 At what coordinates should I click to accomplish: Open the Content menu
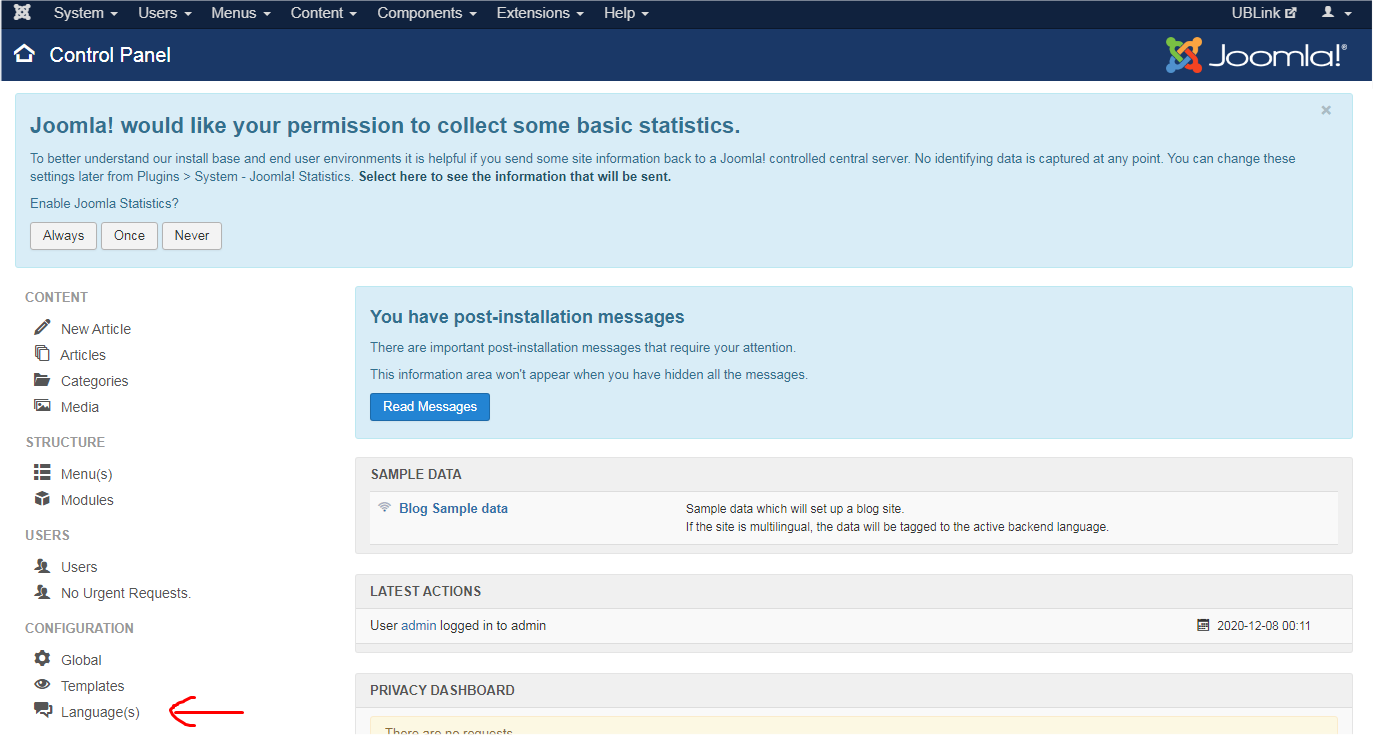point(323,13)
